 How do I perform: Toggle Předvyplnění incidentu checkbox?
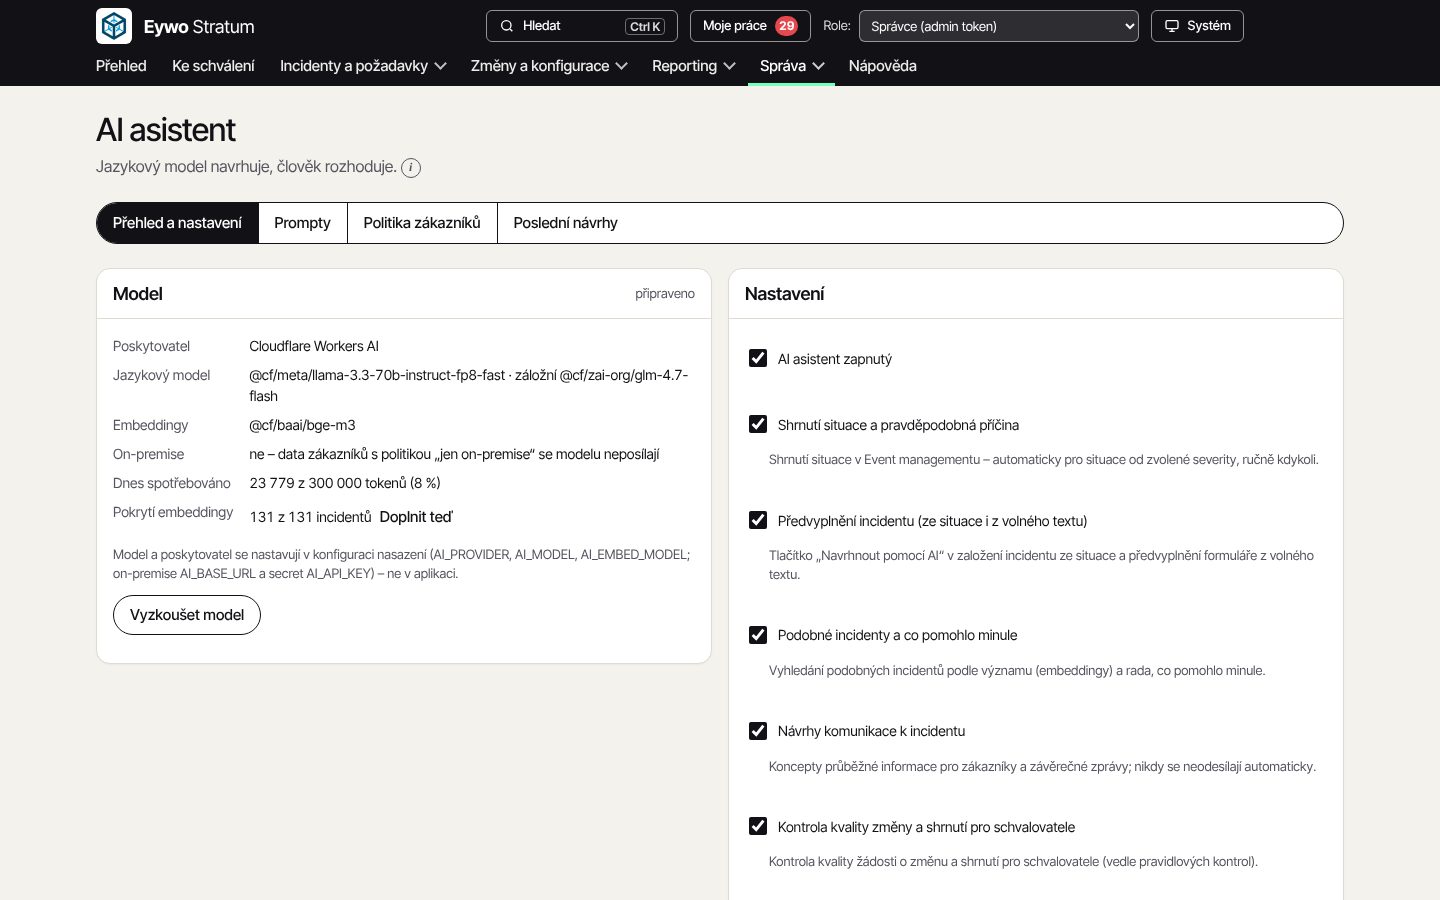pyautogui.click(x=758, y=520)
